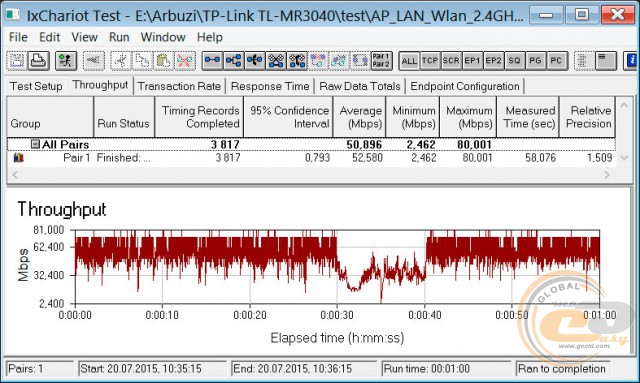Image resolution: width=640 pixels, height=383 pixels.
Task: Click the Pair 1 colored chart icon
Action: [x=18, y=158]
